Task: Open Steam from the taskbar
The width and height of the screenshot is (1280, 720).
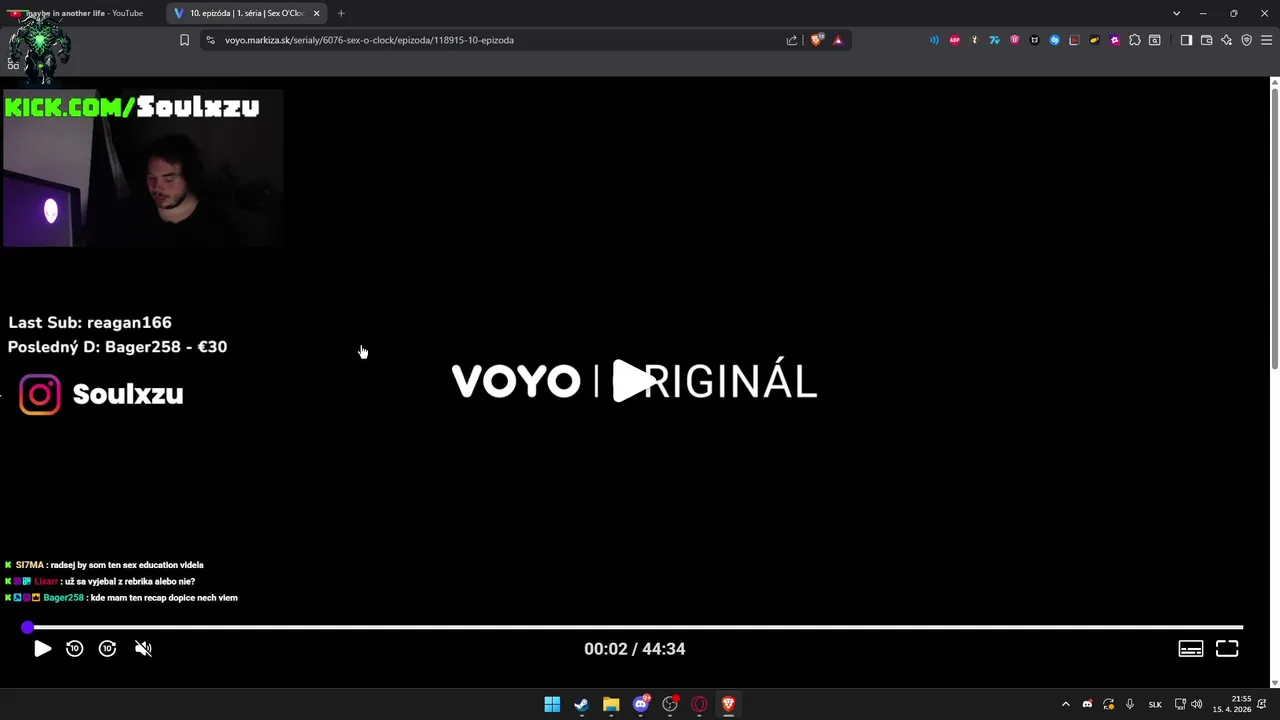Action: click(x=581, y=704)
